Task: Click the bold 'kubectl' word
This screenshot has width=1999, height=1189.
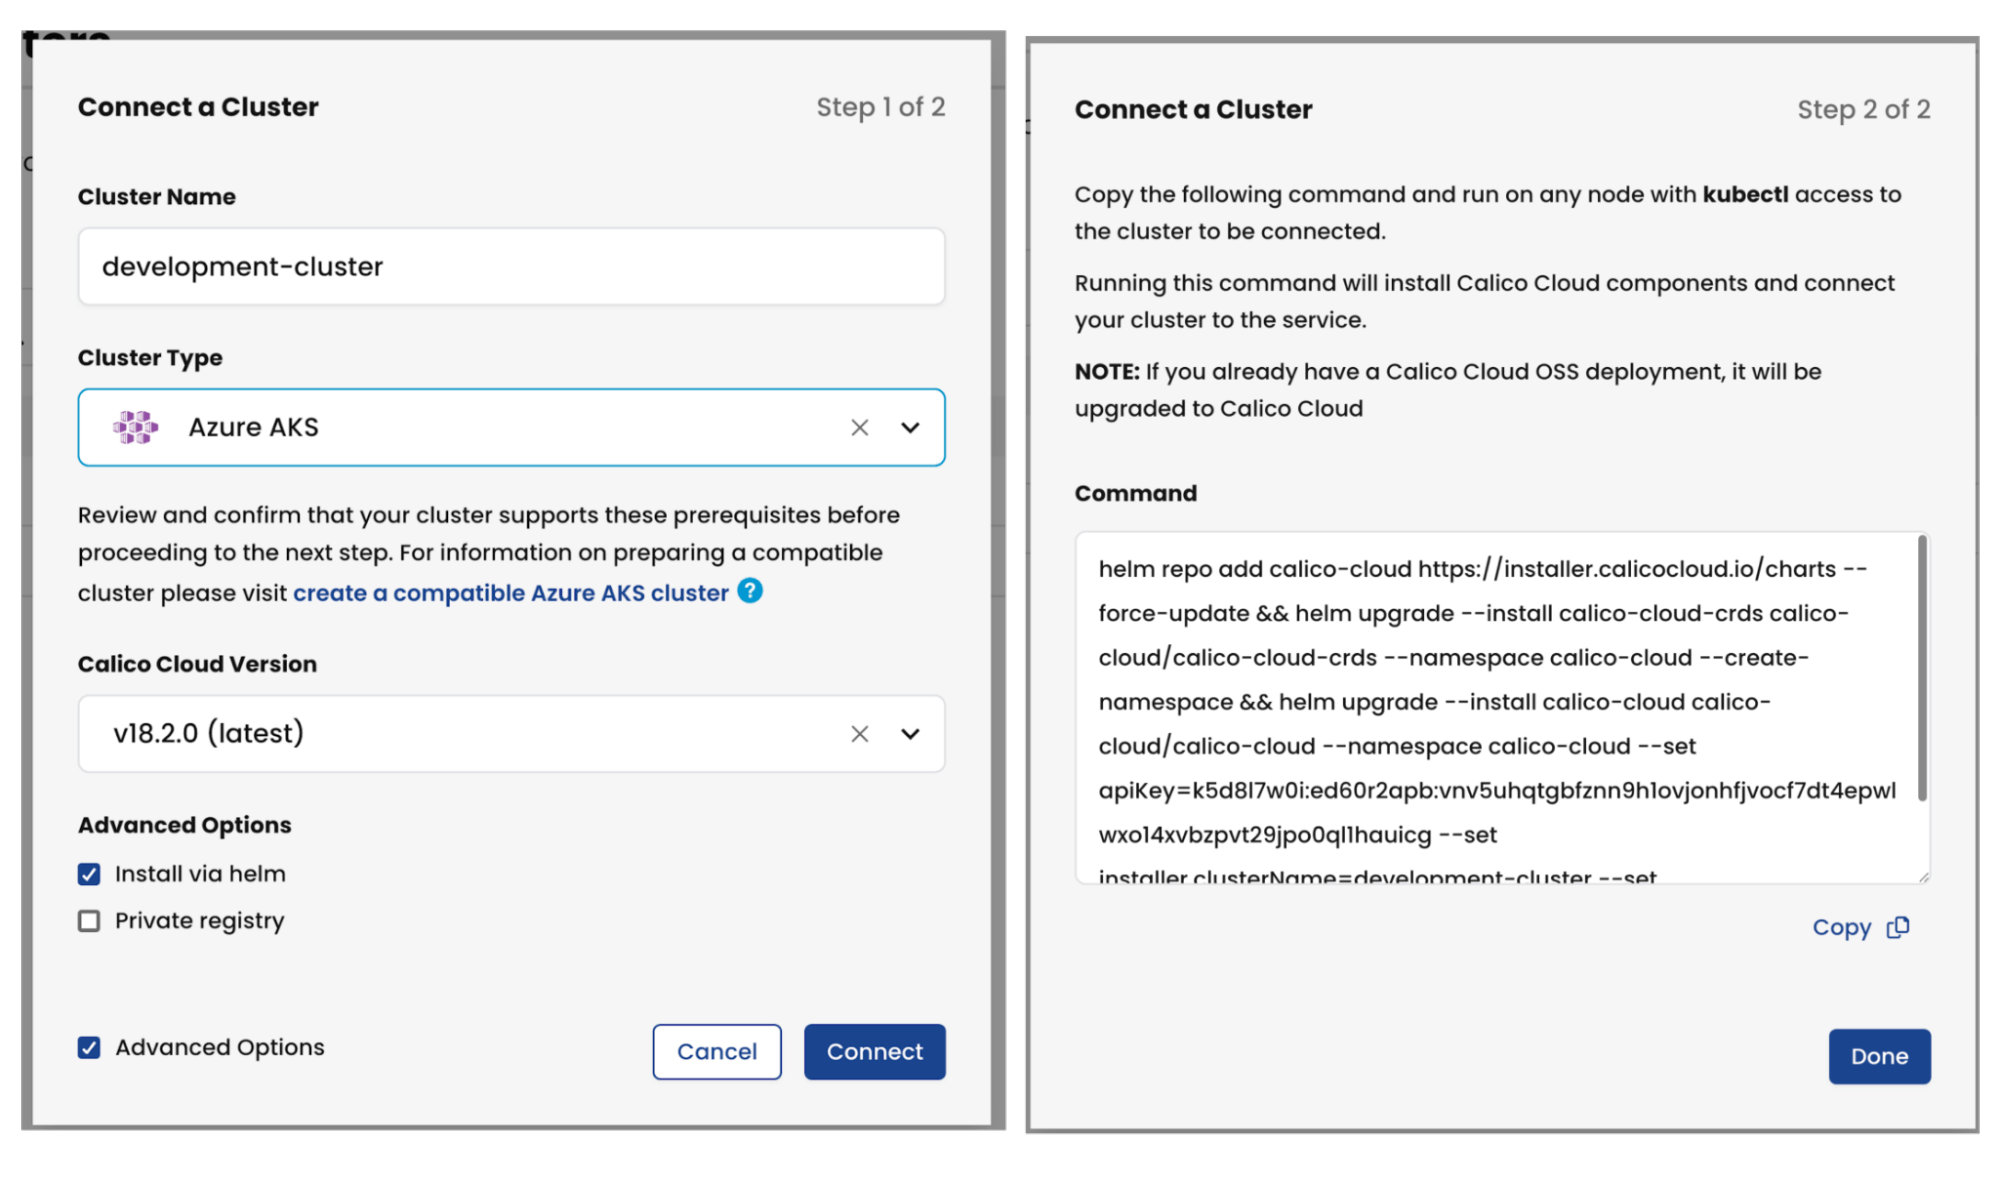Action: (x=1746, y=194)
